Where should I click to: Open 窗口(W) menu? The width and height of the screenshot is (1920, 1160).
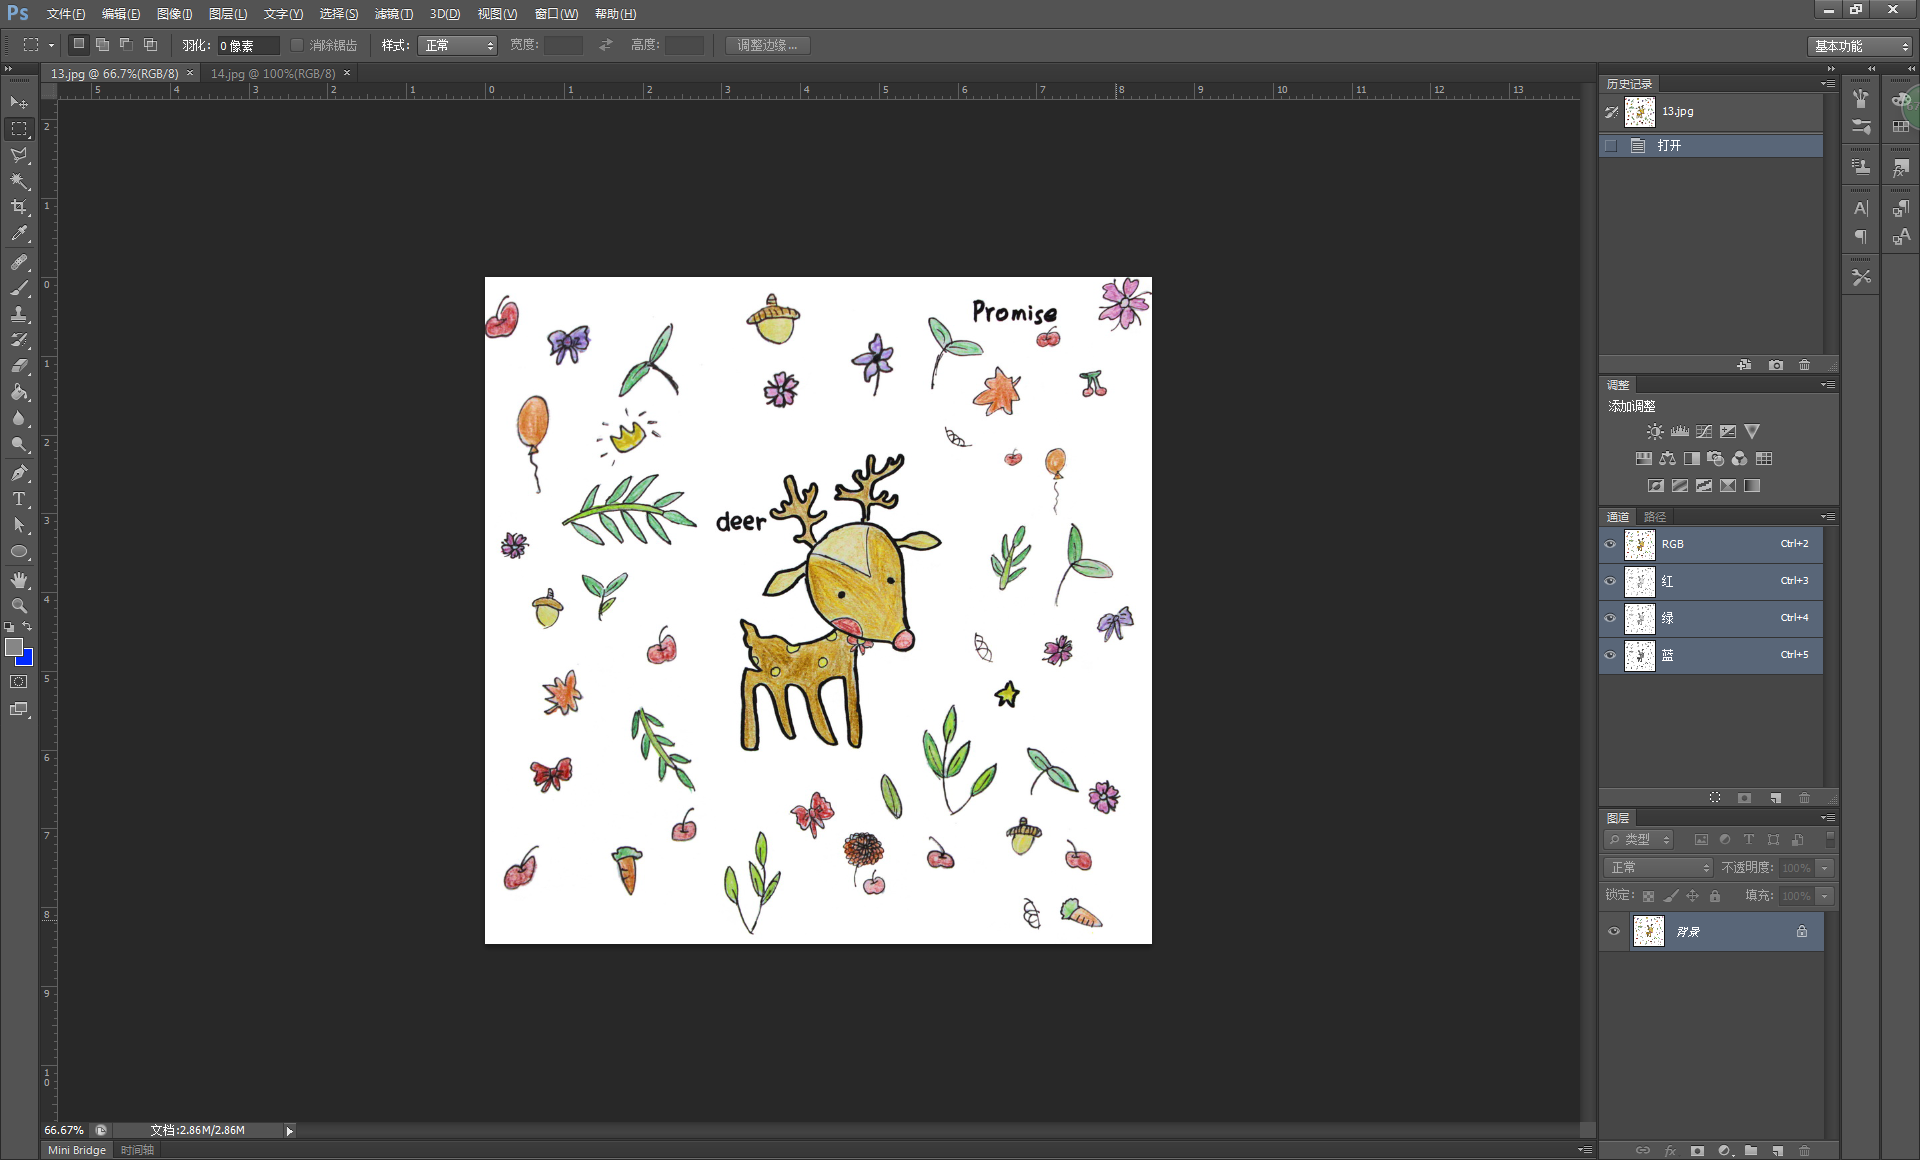556,14
